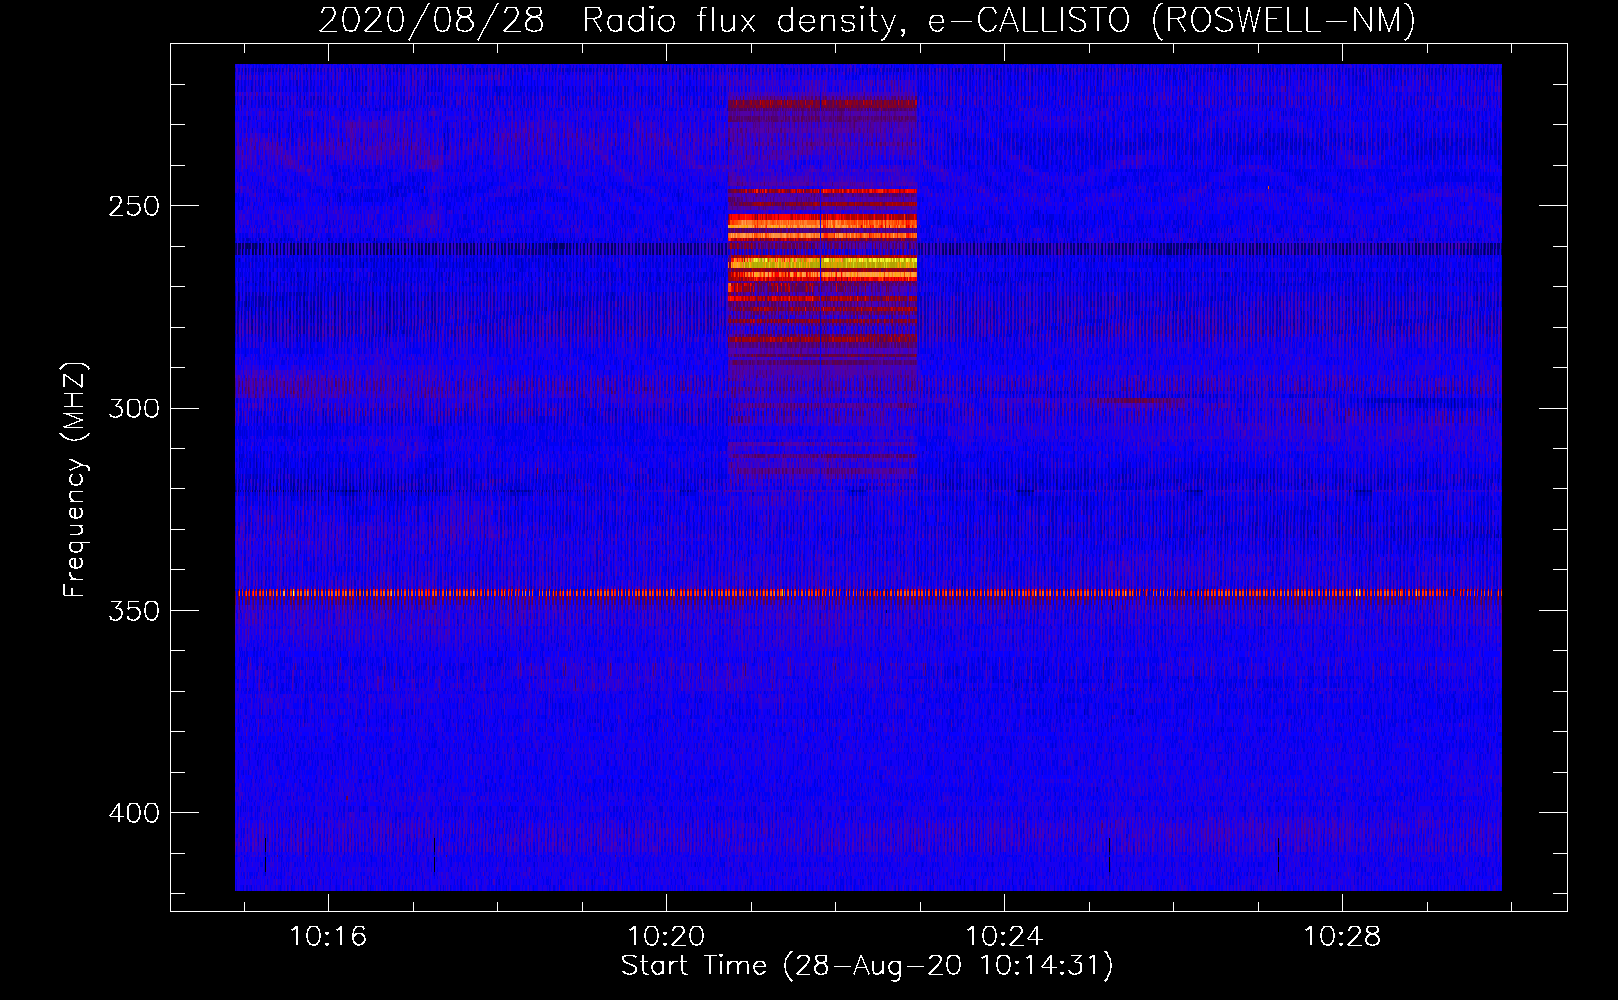Viewport: 1618px width, 1000px height.
Task: Click the bright yellow burst band near 265 MHz
Action: [x=822, y=265]
